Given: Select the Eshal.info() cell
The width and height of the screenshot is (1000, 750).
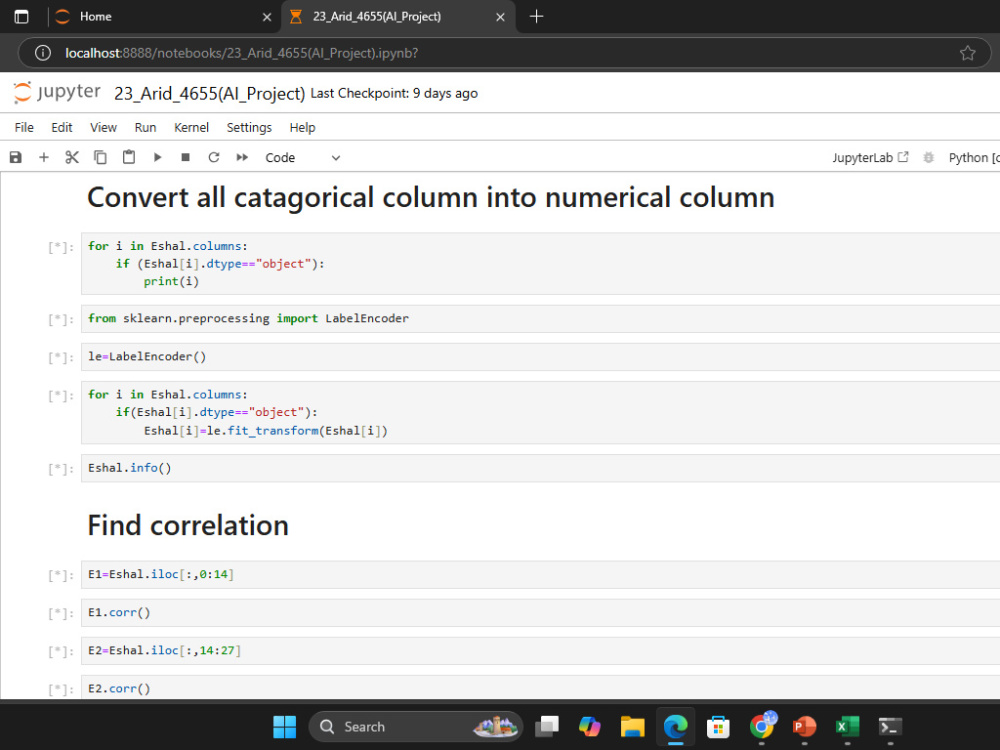Looking at the screenshot, I should tap(540, 468).
